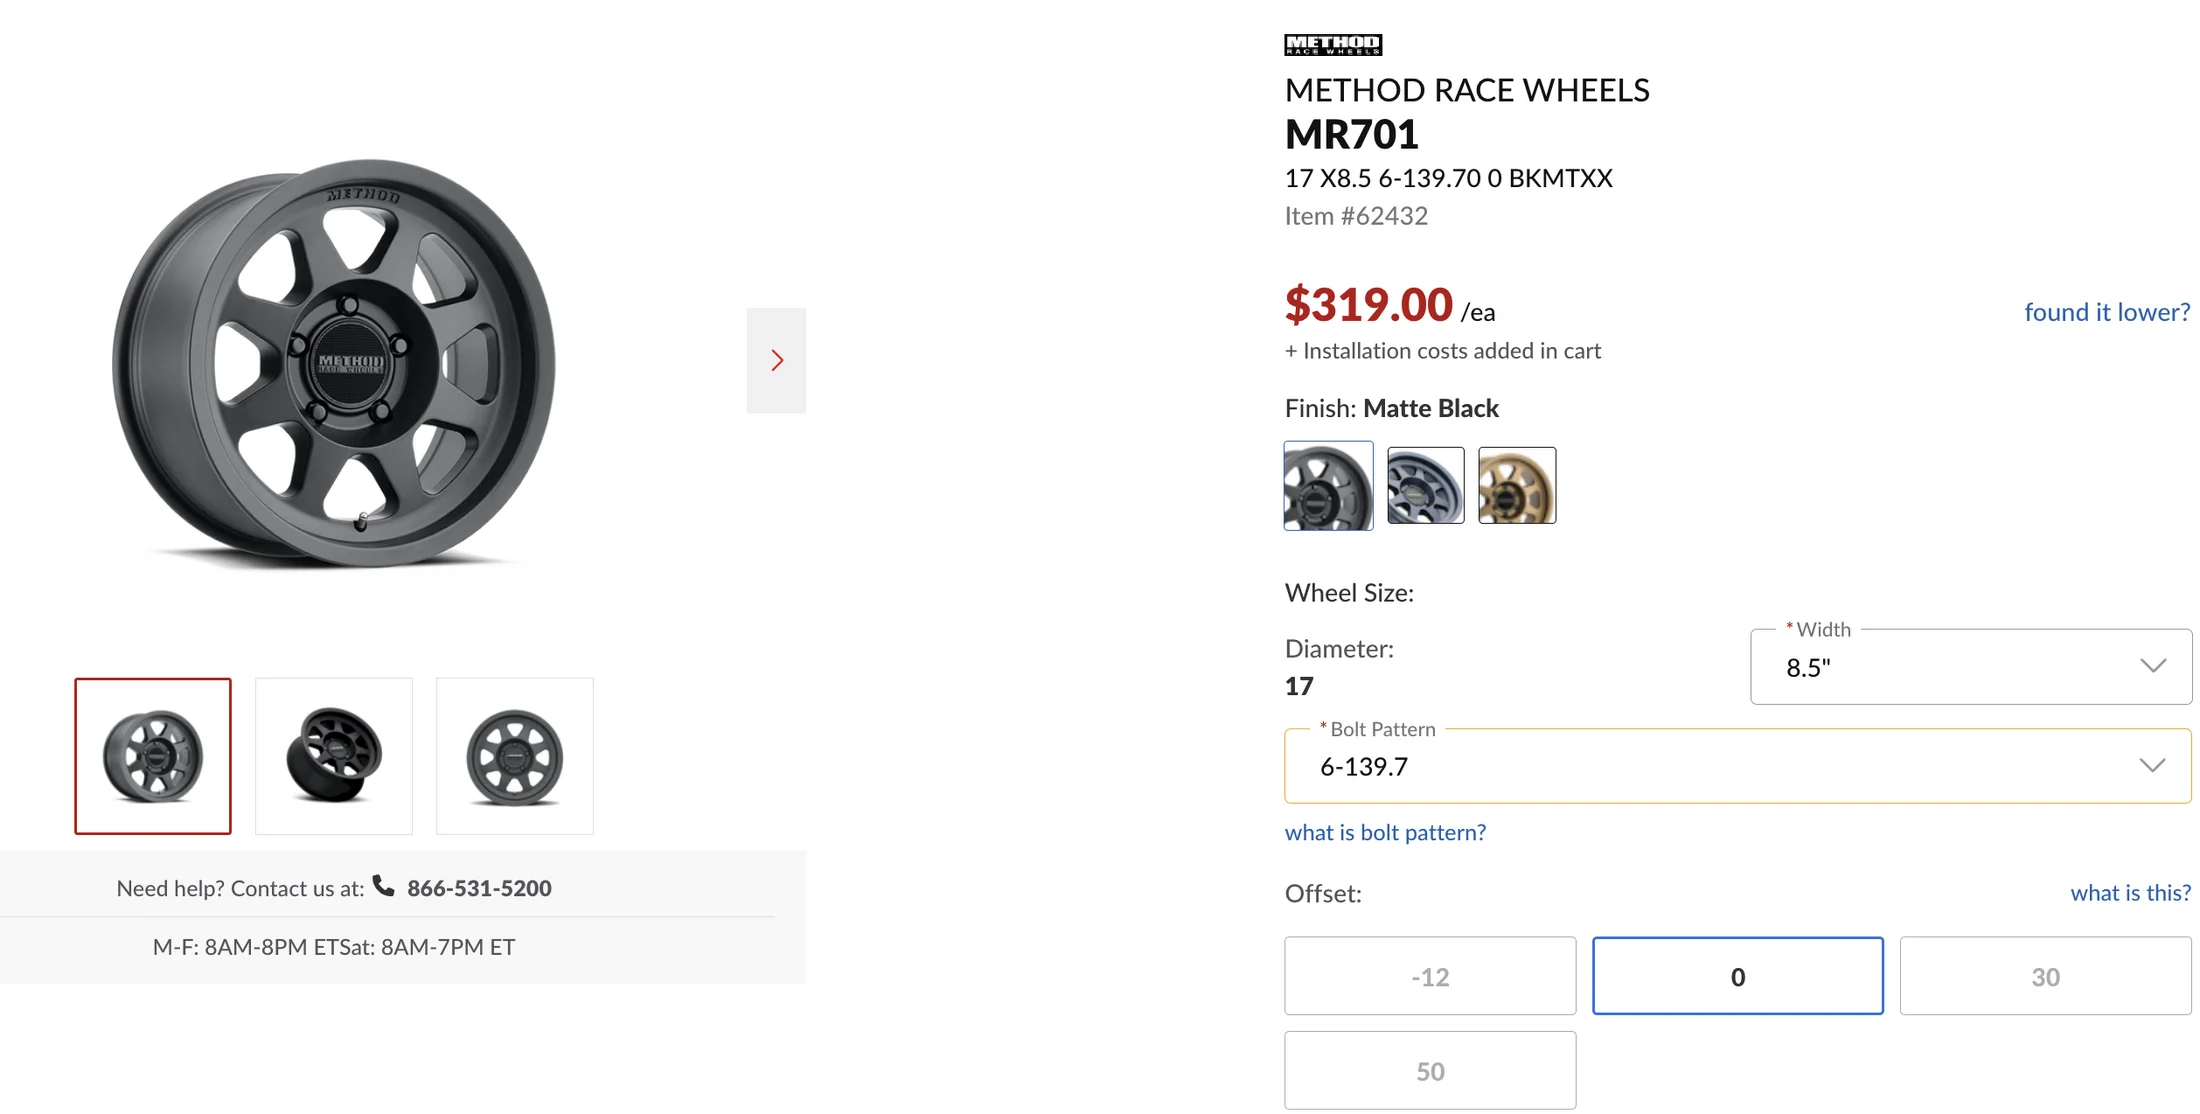Click the 'found it lower?' link
Viewport: 2200px width, 1114px height.
[2107, 312]
